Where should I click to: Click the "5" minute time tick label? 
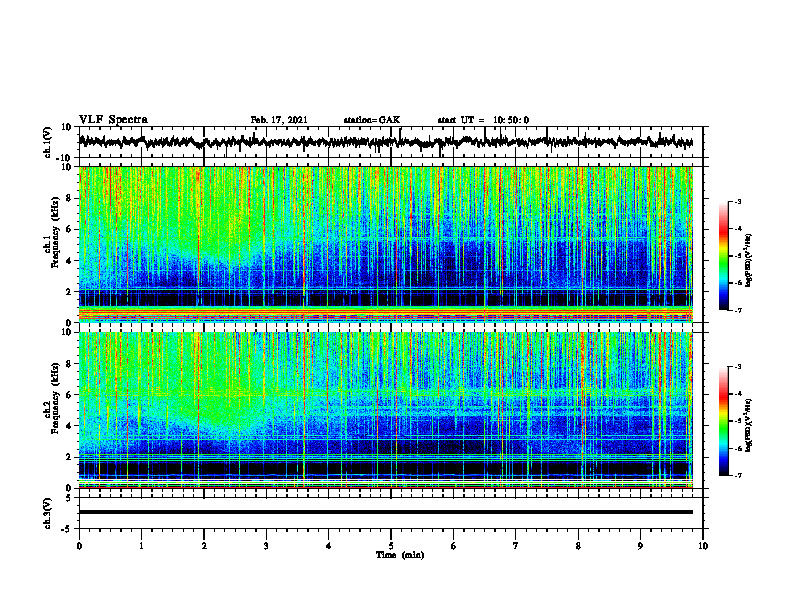(391, 546)
